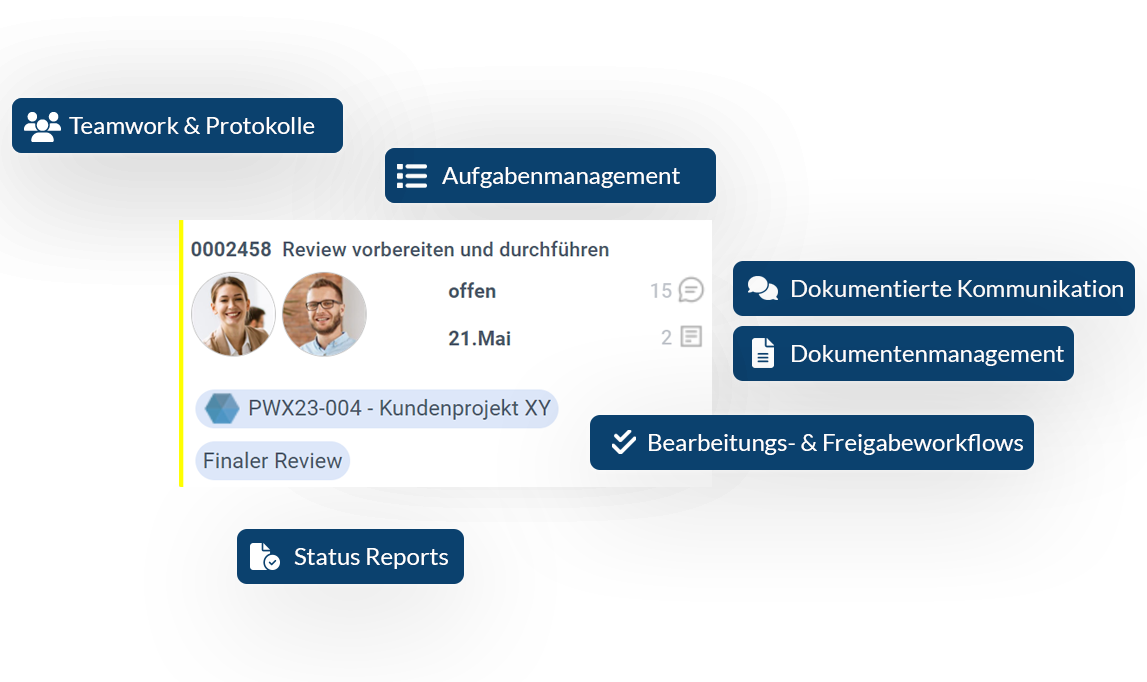Image resolution: width=1147 pixels, height=682 pixels.
Task: Click the Finaler Review tag
Action: pos(272,461)
